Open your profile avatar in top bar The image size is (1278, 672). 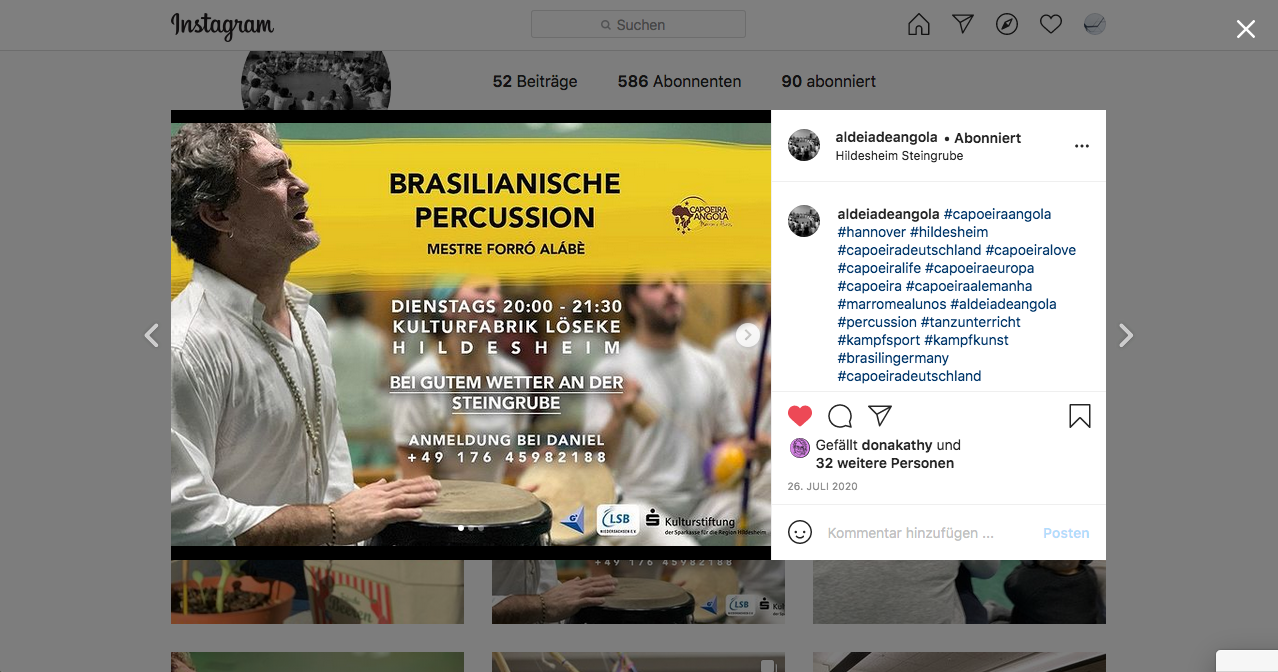pyautogui.click(x=1095, y=25)
